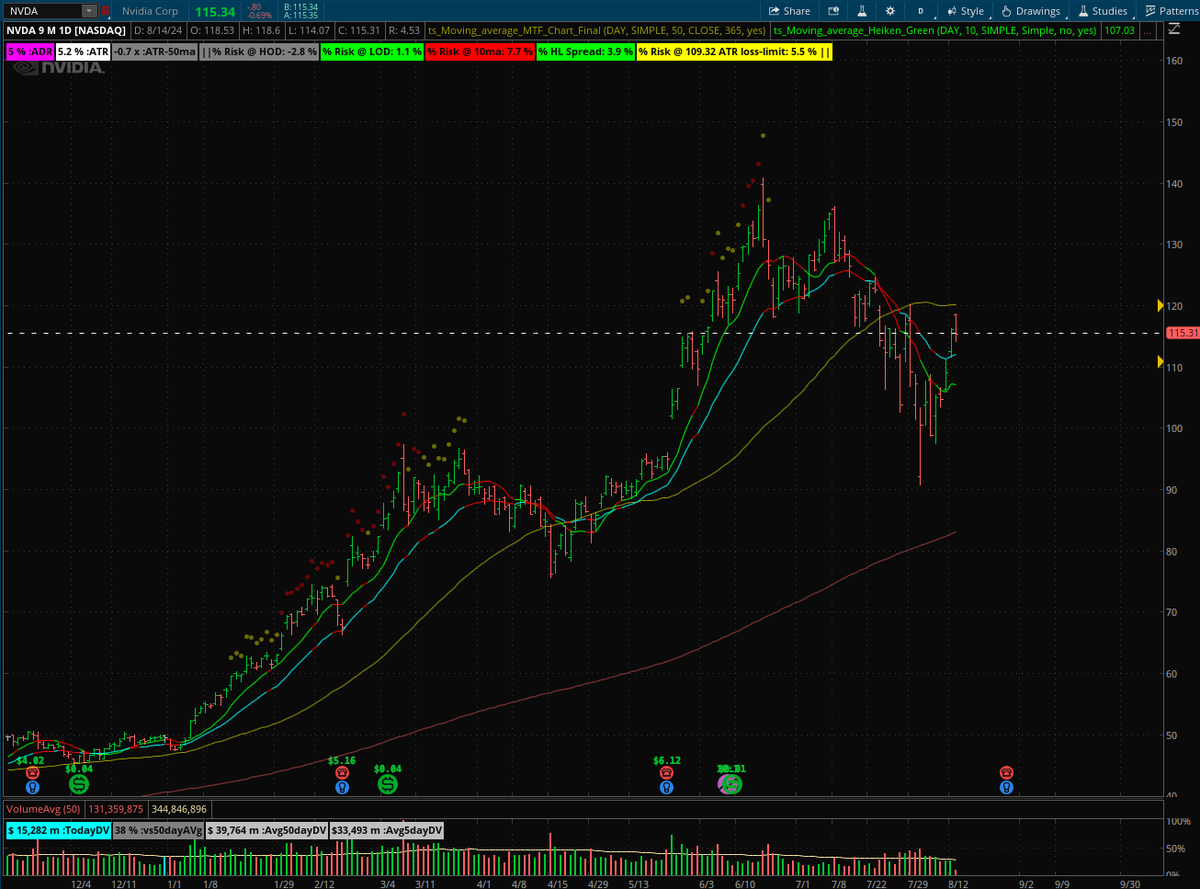The width and height of the screenshot is (1200, 889).
Task: Click the blue bulb icon under $4.02
Action: click(x=32, y=787)
